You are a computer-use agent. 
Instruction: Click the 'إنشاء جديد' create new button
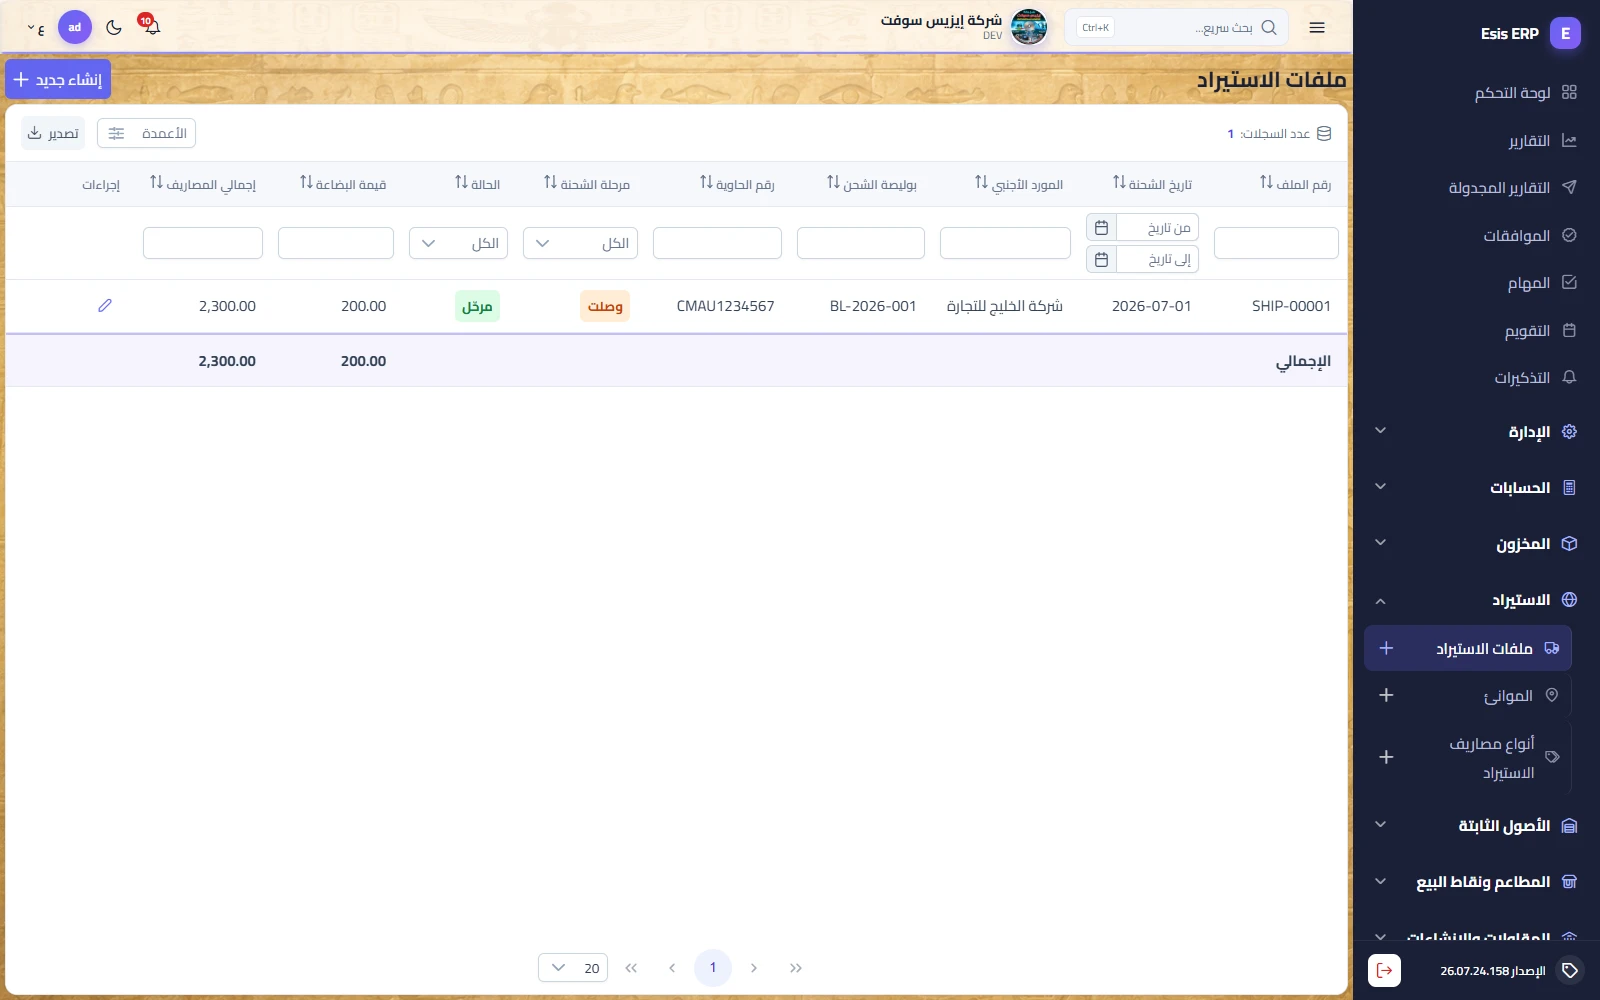[58, 79]
